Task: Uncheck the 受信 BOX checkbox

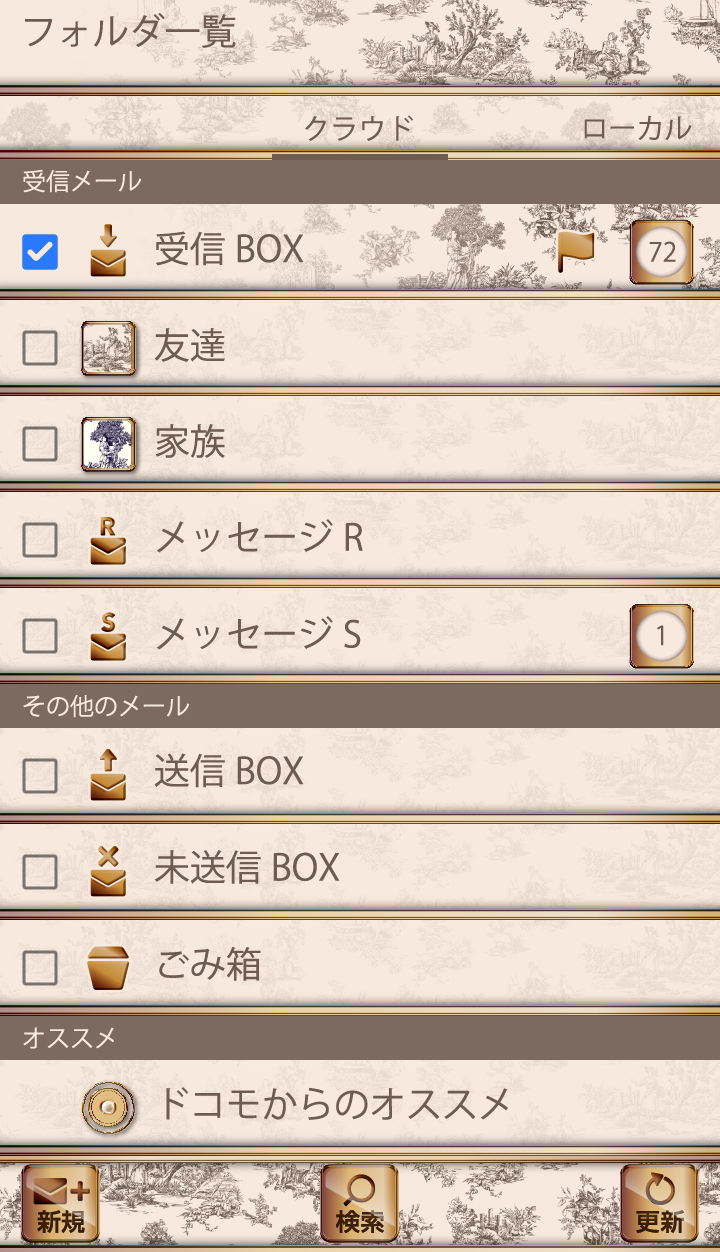Action: pyautogui.click(x=40, y=252)
